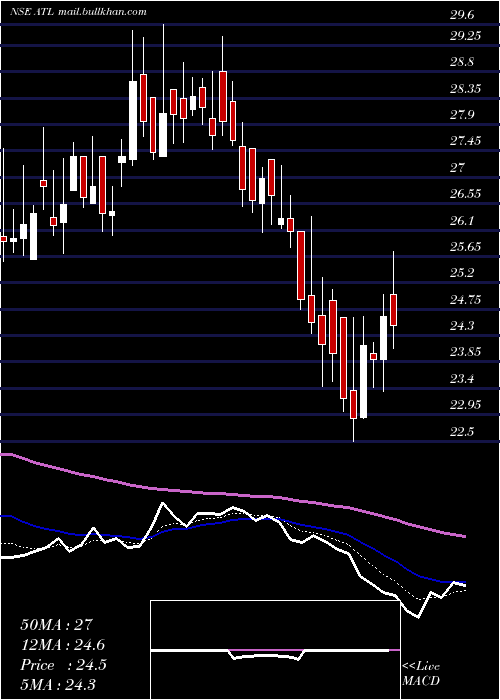500x700 pixels.
Task: Click the 23.85 price axis label
Action: tap(466, 352)
